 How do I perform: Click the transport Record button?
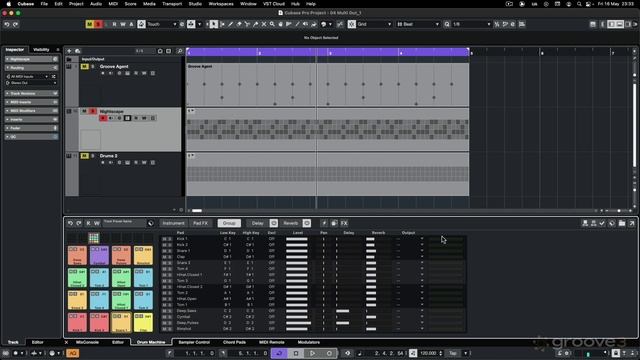click(x=329, y=353)
